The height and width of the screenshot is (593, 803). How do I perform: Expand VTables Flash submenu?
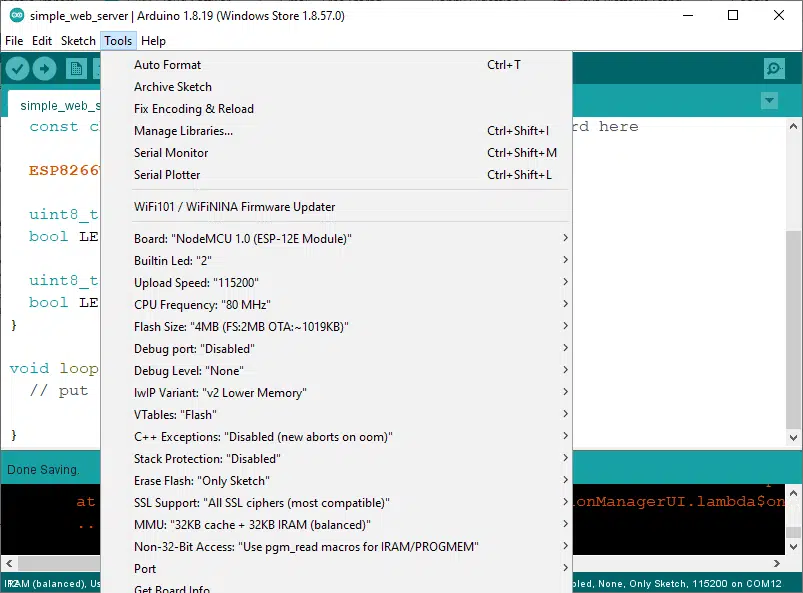[x=336, y=415]
